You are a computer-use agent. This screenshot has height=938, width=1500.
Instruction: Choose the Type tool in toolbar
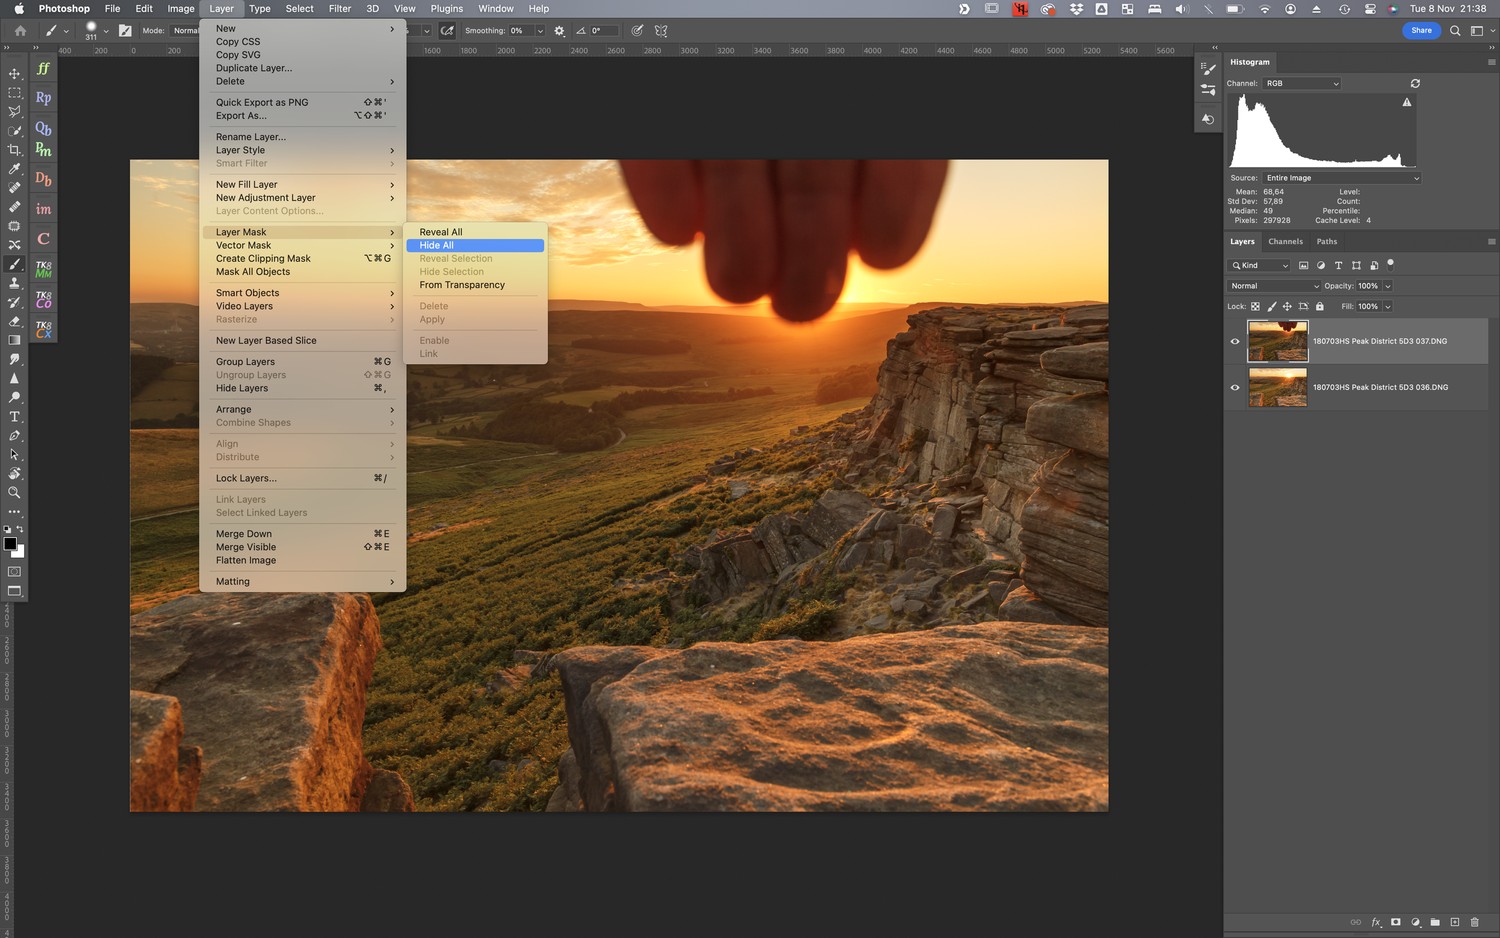(14, 417)
